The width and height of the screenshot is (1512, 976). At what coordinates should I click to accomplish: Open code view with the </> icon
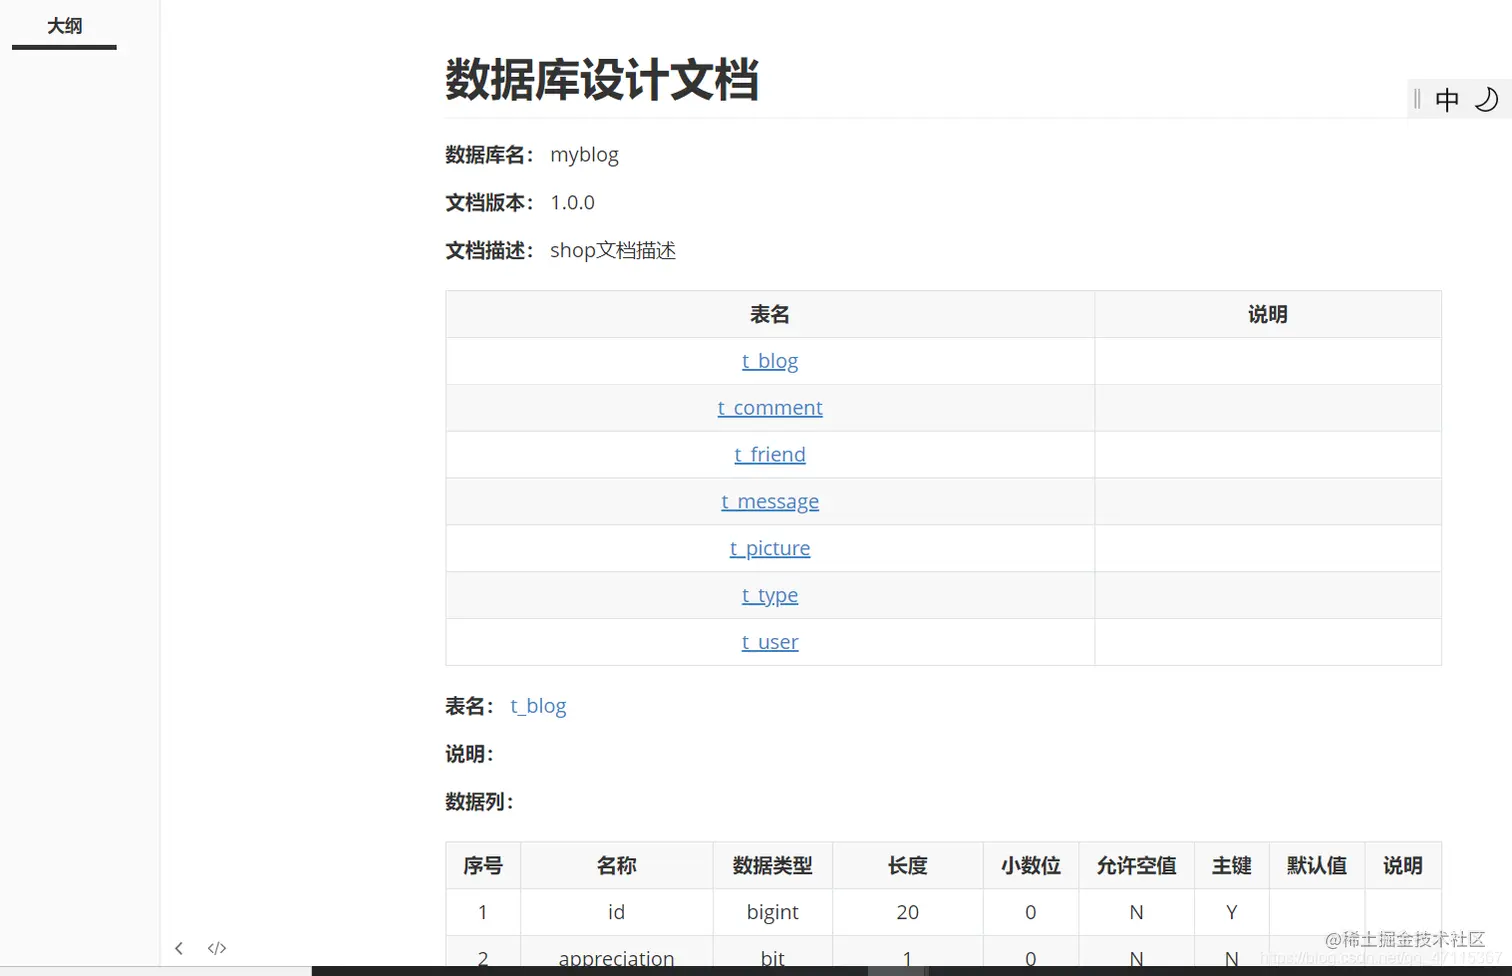(x=217, y=948)
